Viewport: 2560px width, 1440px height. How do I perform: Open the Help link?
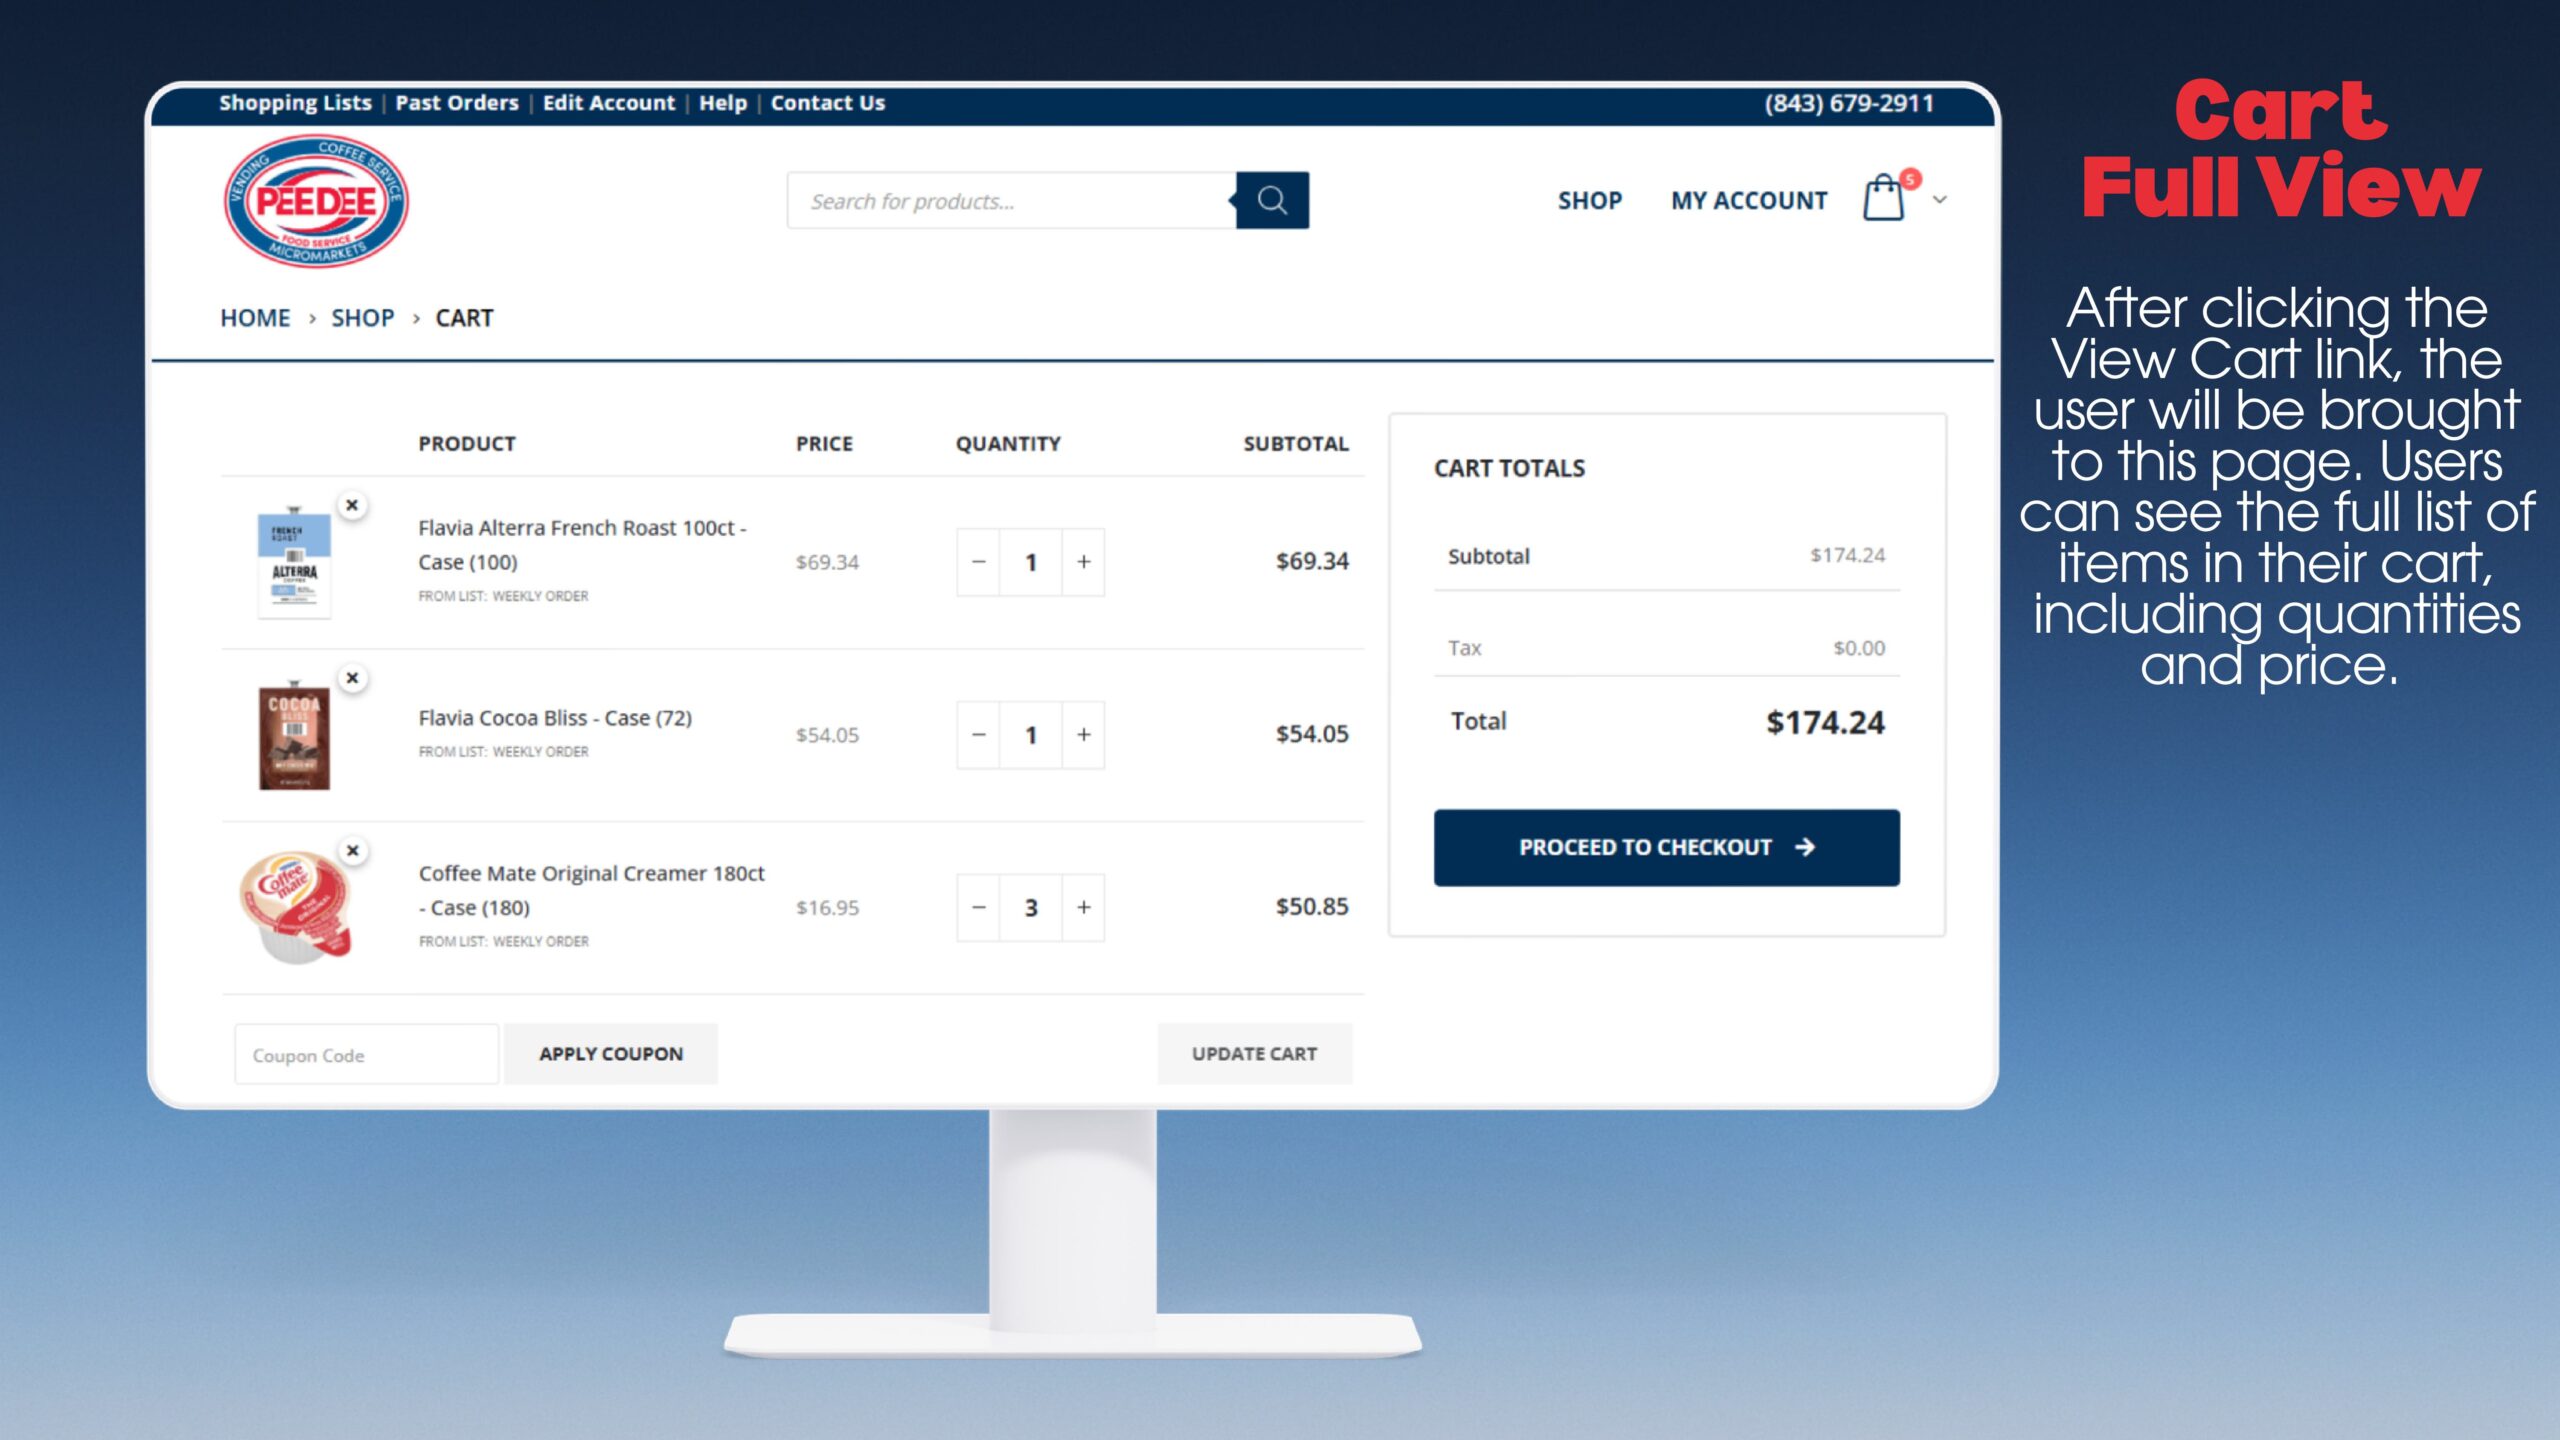(723, 103)
